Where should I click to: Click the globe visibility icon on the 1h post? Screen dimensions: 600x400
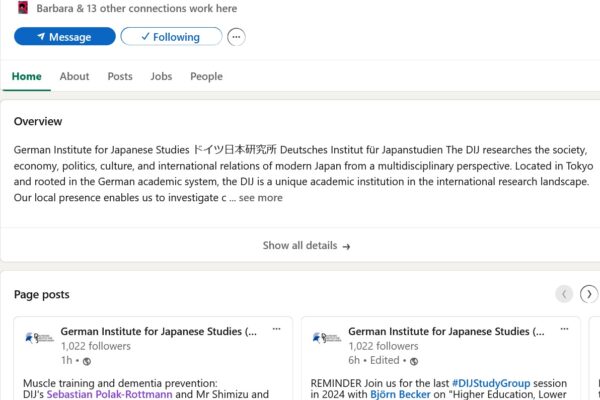[x=87, y=361]
